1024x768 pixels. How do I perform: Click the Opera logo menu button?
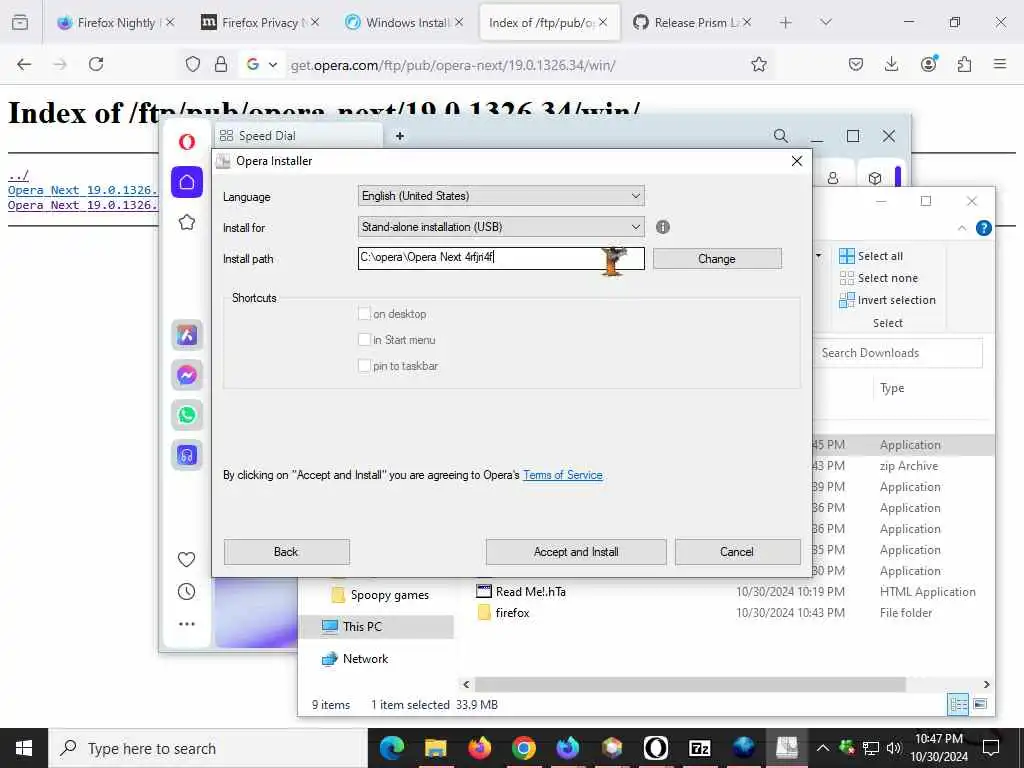(x=187, y=141)
